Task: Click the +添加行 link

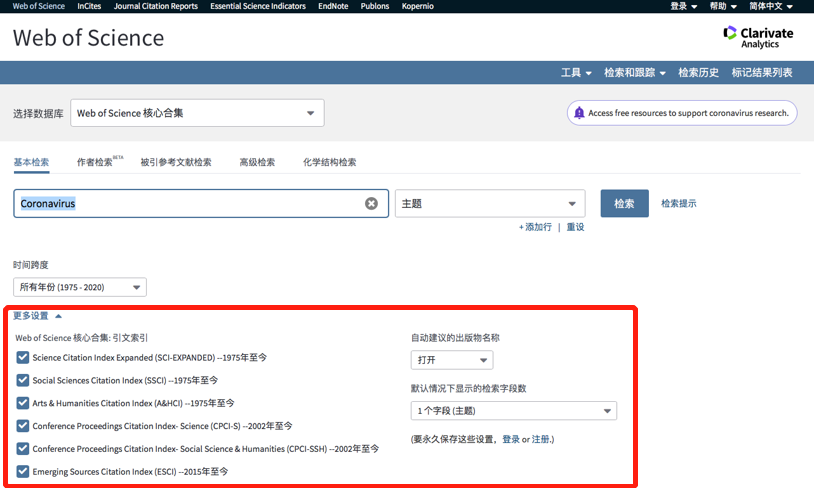Action: [535, 227]
